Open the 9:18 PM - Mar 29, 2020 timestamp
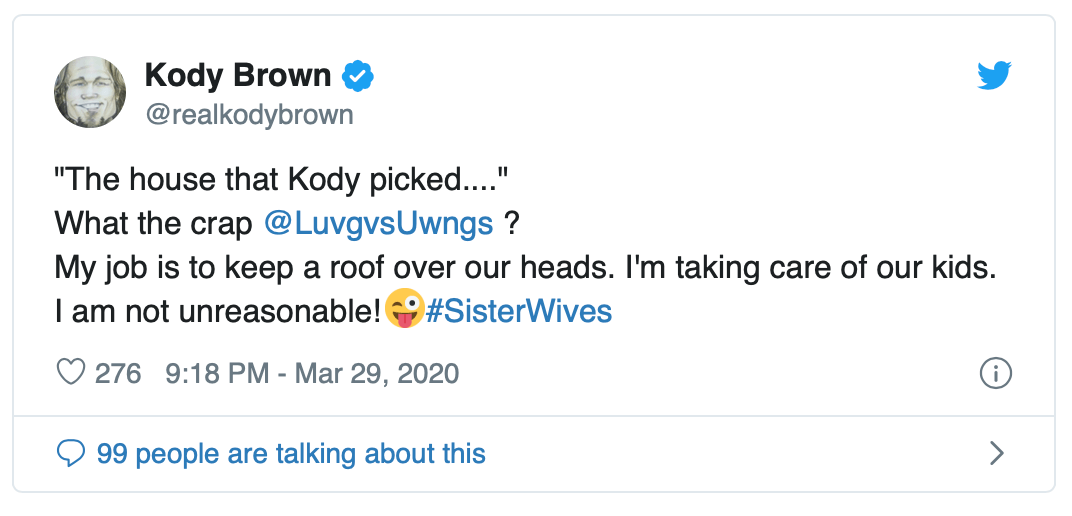1072x516 pixels. click(x=313, y=374)
